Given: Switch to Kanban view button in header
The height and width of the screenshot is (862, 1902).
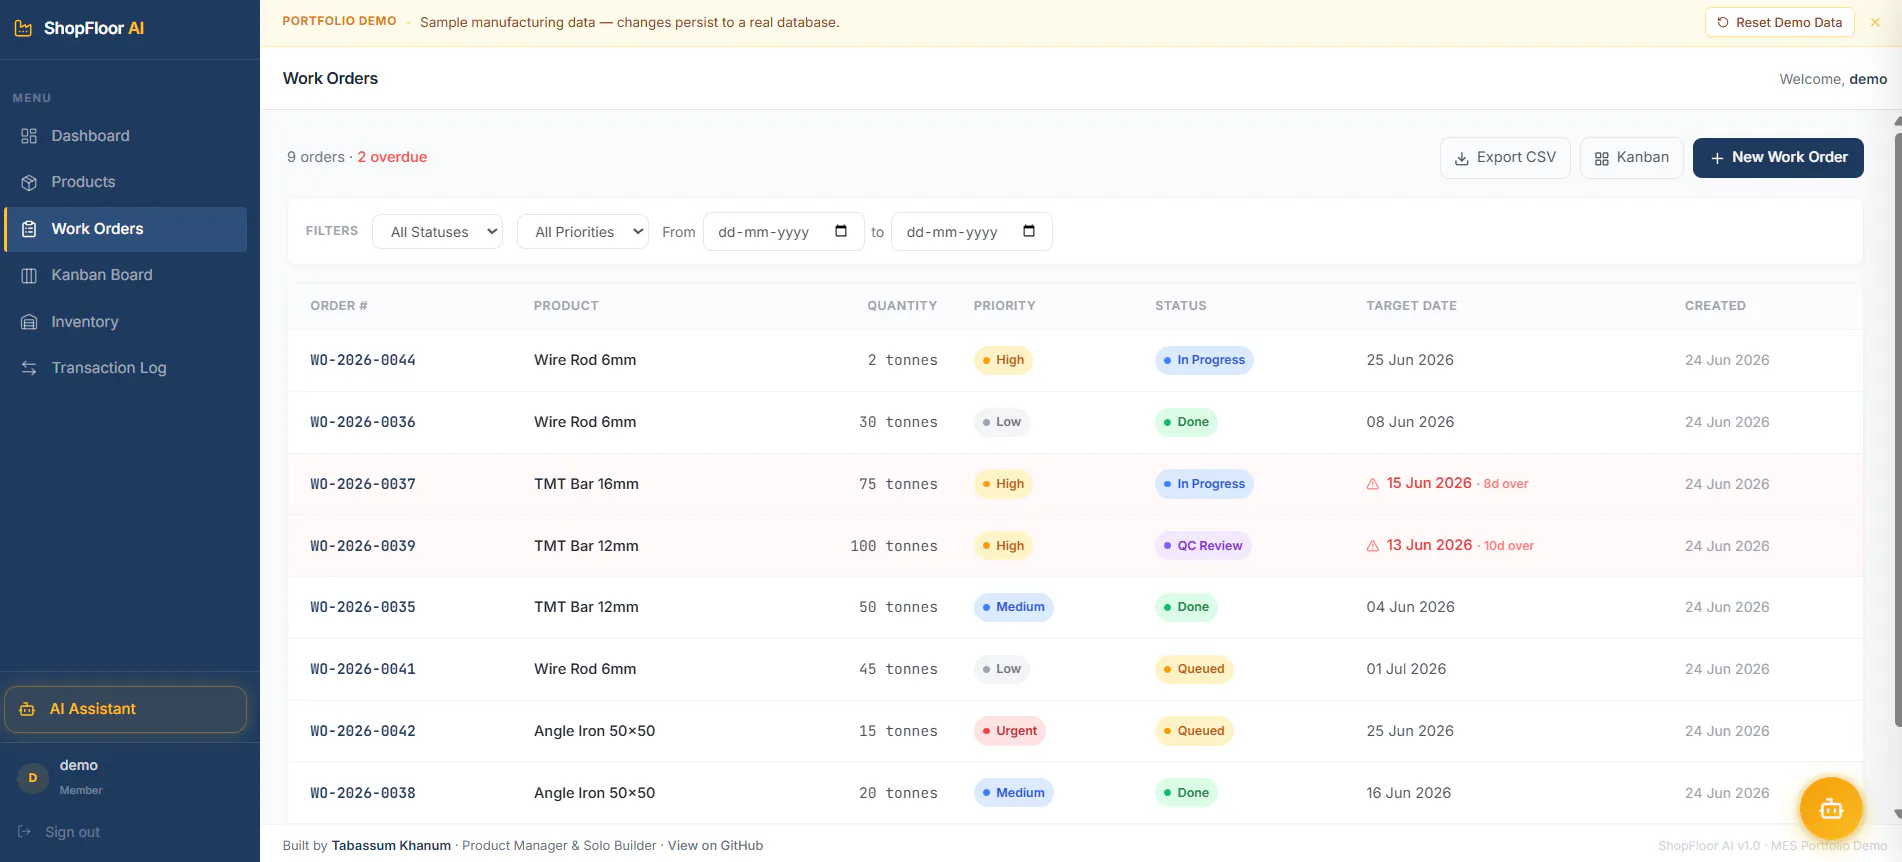Looking at the screenshot, I should (1632, 158).
